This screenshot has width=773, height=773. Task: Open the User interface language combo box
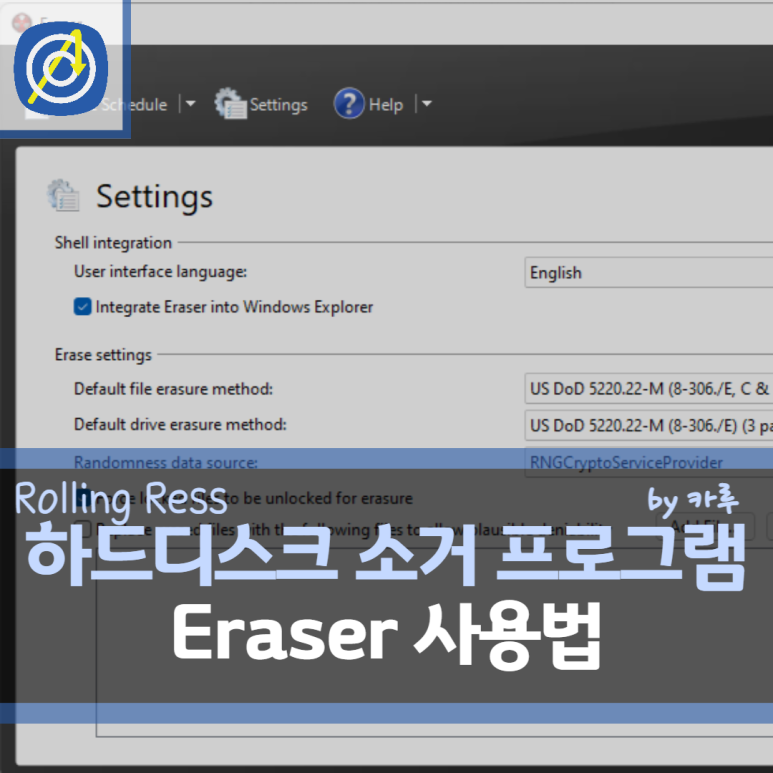[648, 273]
